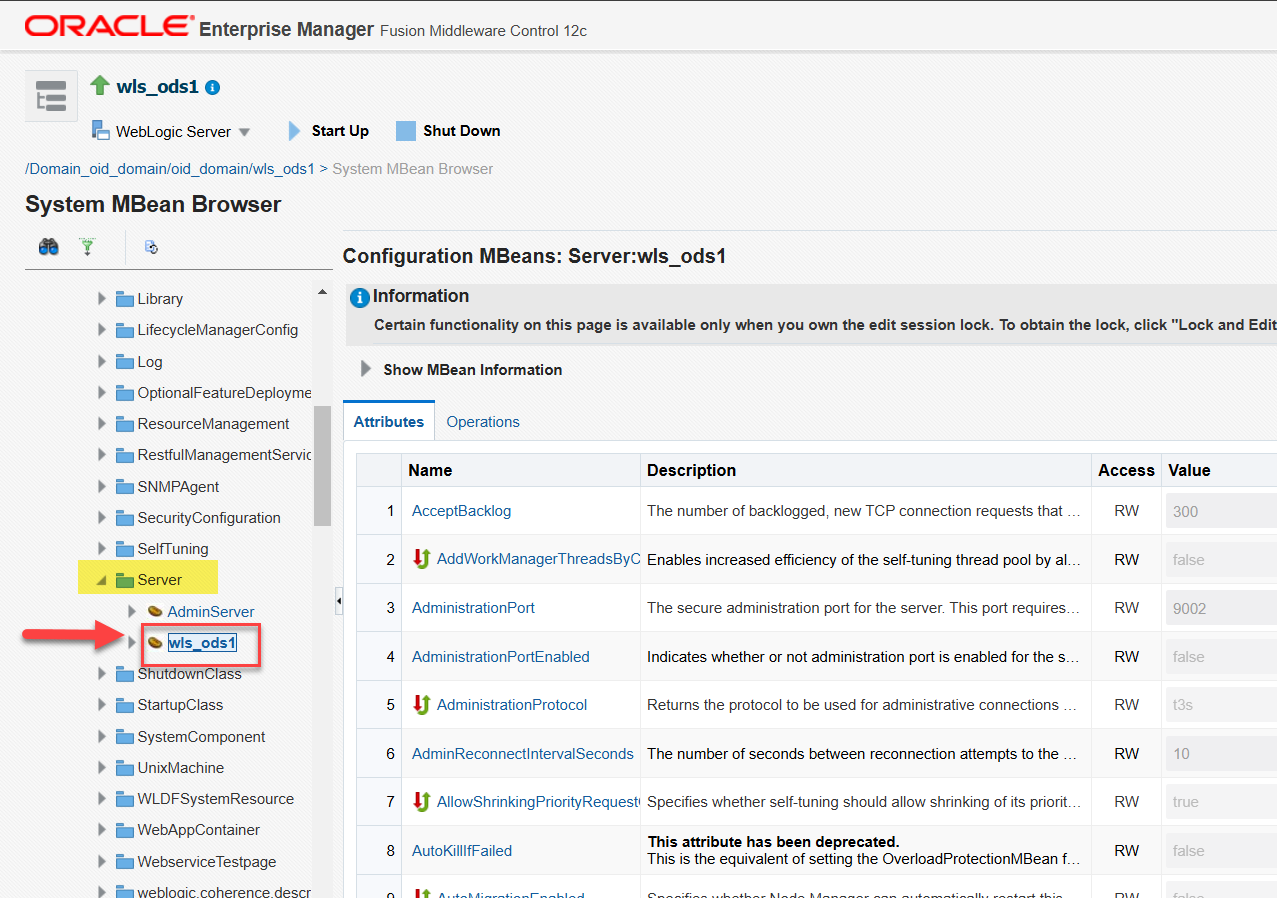Expand Show MBean Information section
This screenshot has height=898, width=1277.
point(366,369)
